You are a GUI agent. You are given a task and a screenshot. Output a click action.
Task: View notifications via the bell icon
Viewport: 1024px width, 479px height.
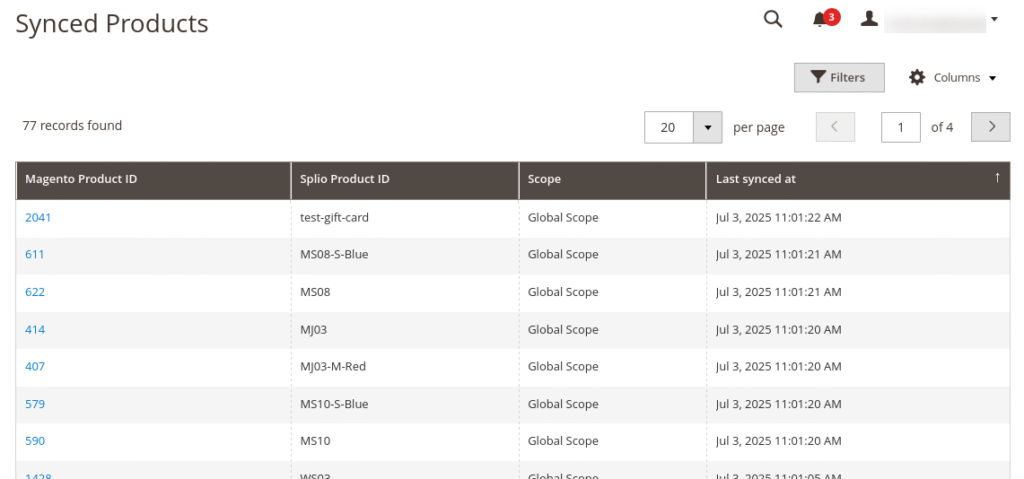(821, 20)
